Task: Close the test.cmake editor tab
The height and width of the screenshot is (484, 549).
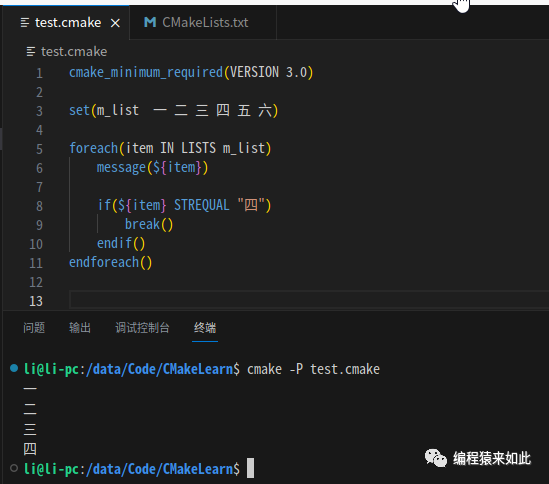Action: [115, 23]
